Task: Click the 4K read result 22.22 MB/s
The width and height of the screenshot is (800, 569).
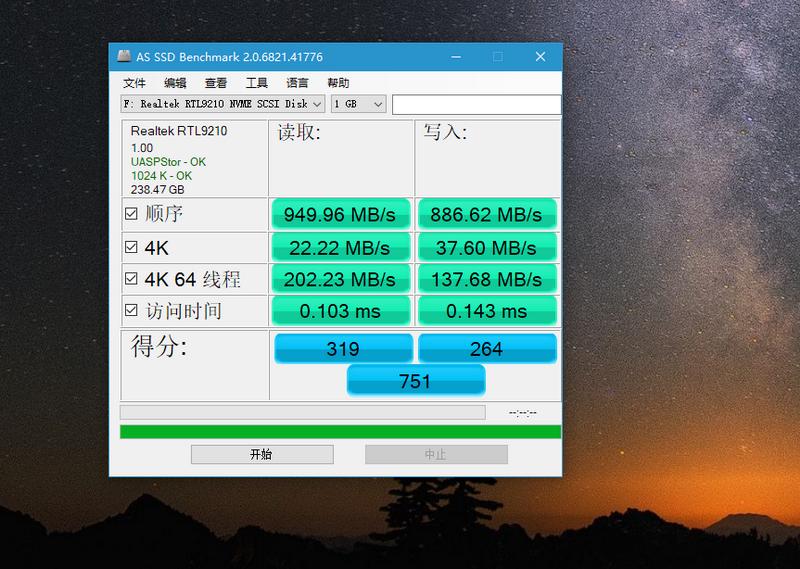Action: click(340, 248)
